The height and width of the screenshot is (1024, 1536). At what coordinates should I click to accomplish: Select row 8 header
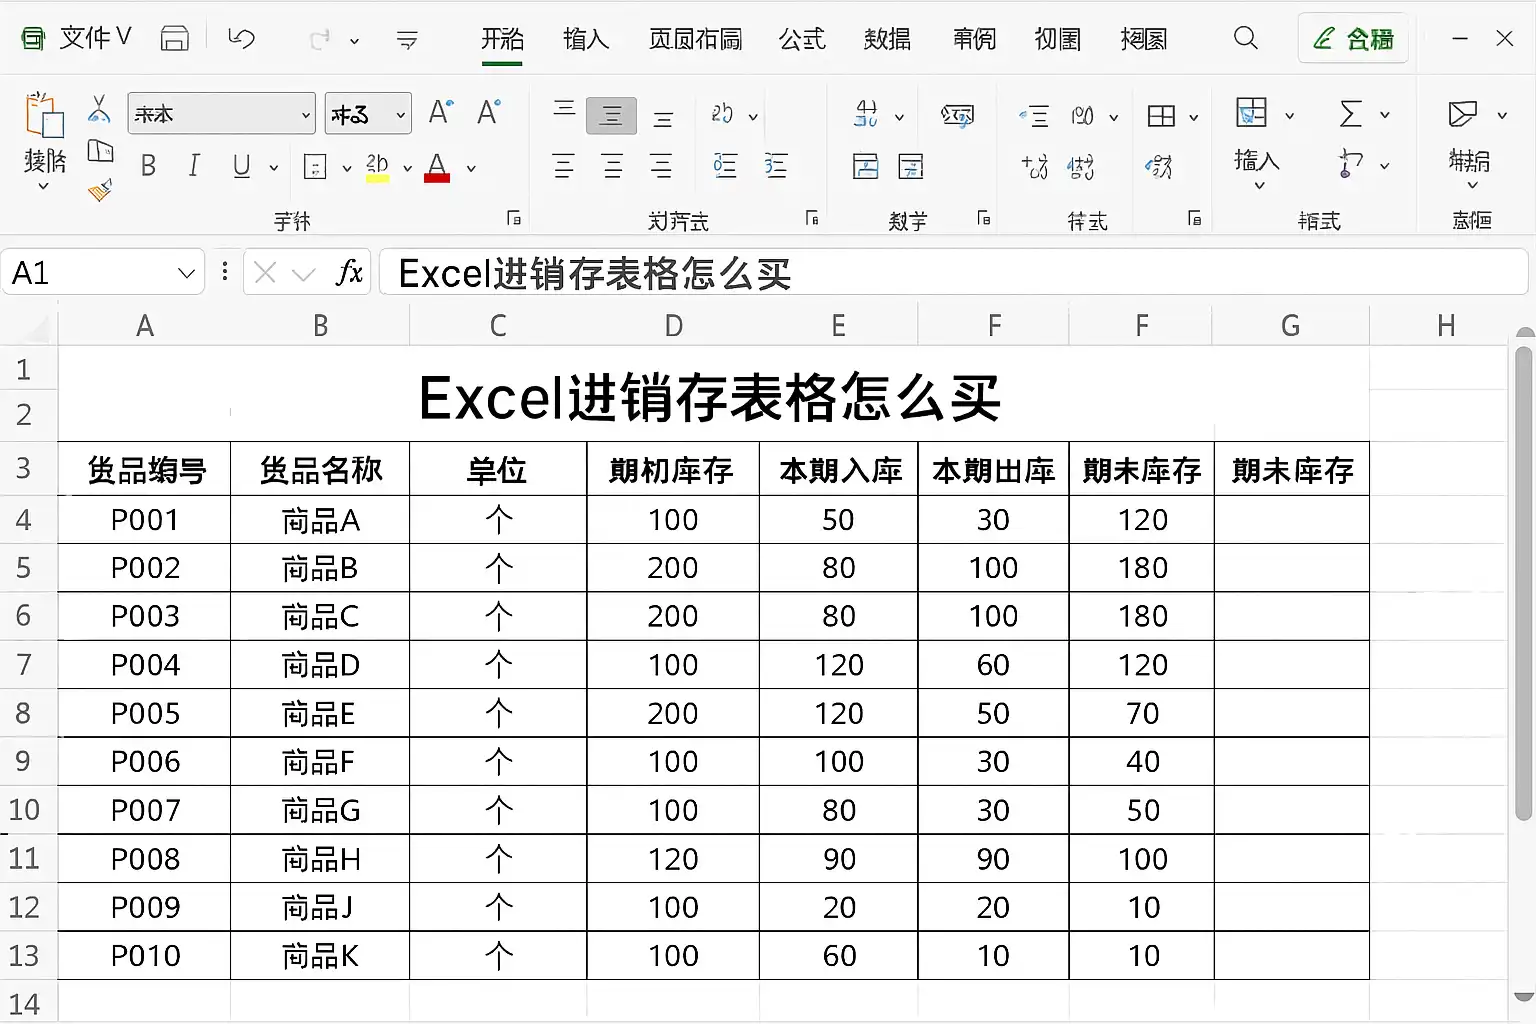pos(24,713)
